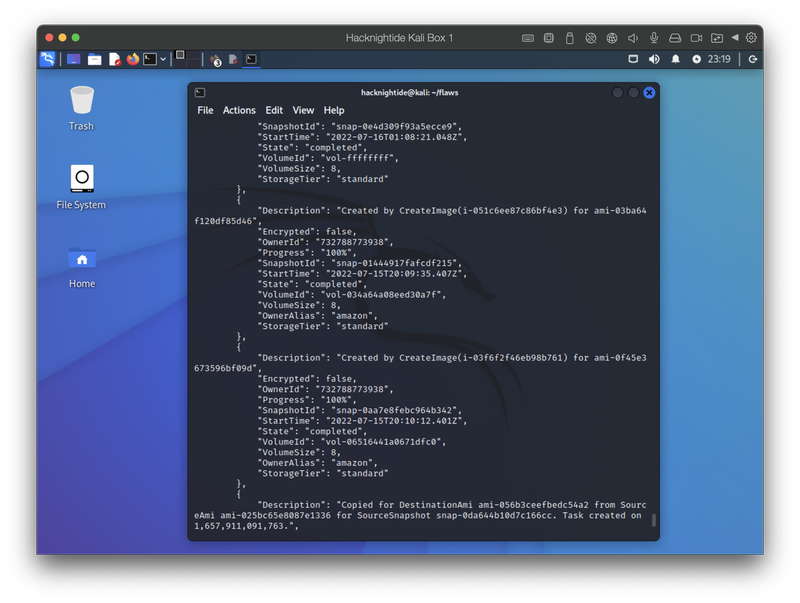Launch Firefox from the panel
Image resolution: width=800 pixels, height=603 pixels.
point(132,59)
